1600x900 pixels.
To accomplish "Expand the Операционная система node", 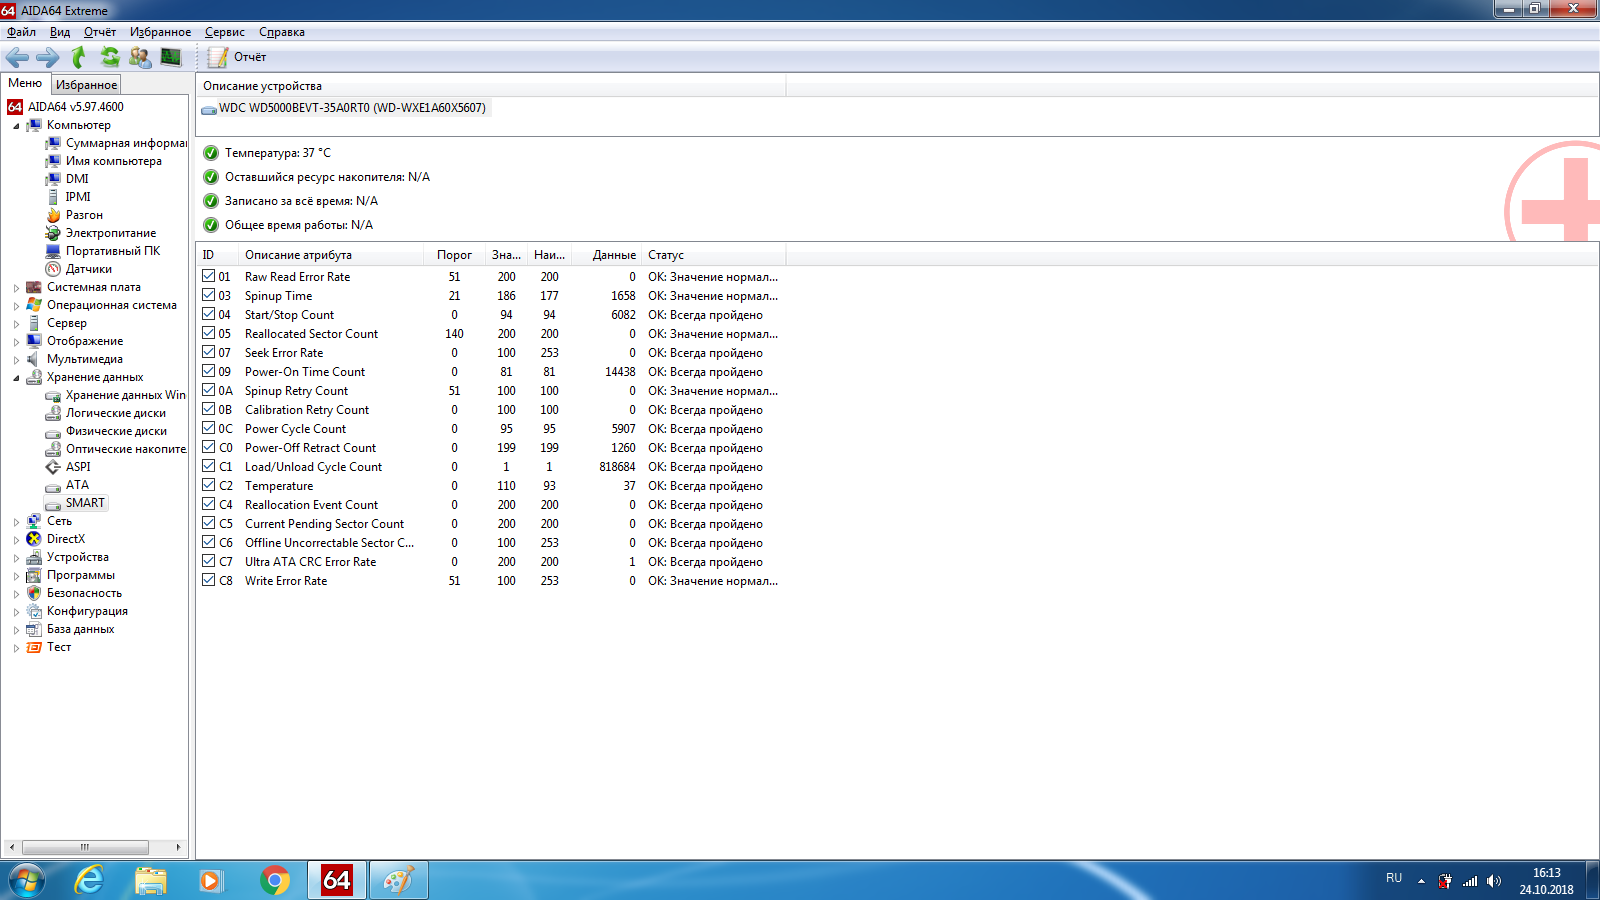I will click(16, 306).
